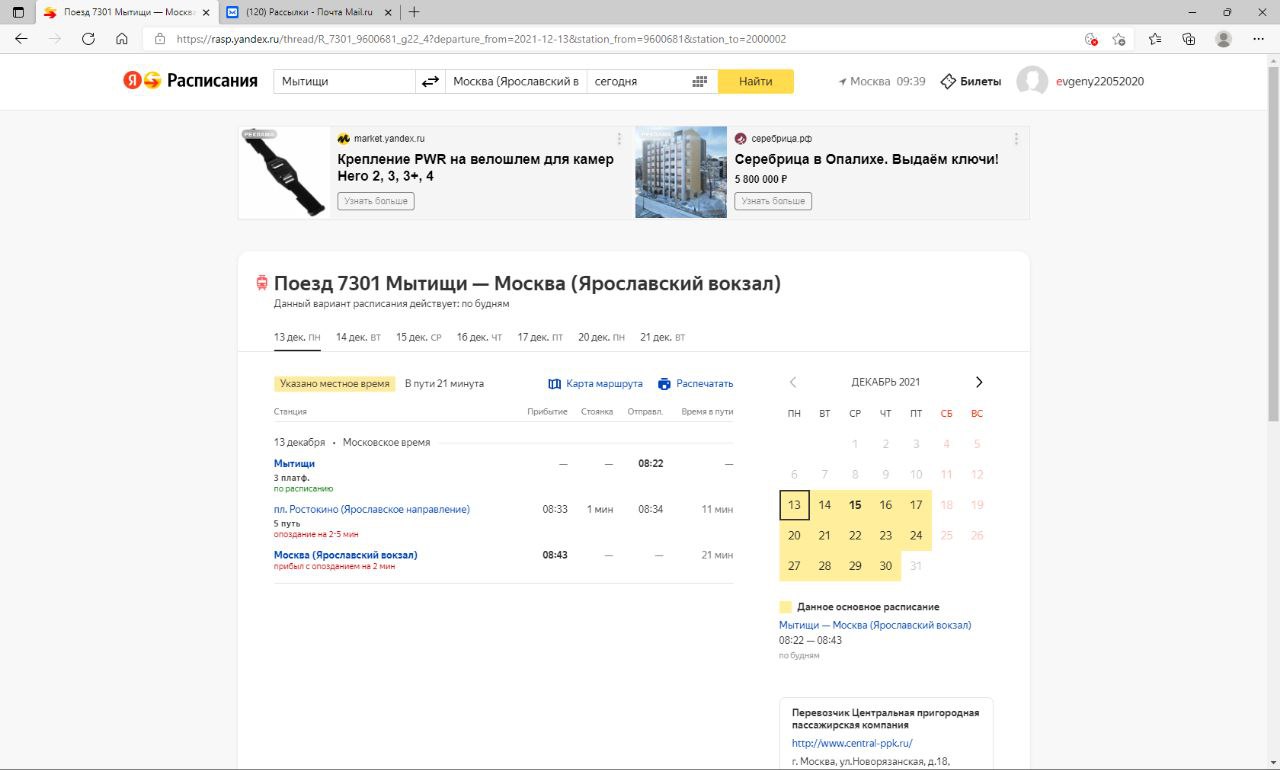Select 20 дек. пн date tab

click(601, 338)
